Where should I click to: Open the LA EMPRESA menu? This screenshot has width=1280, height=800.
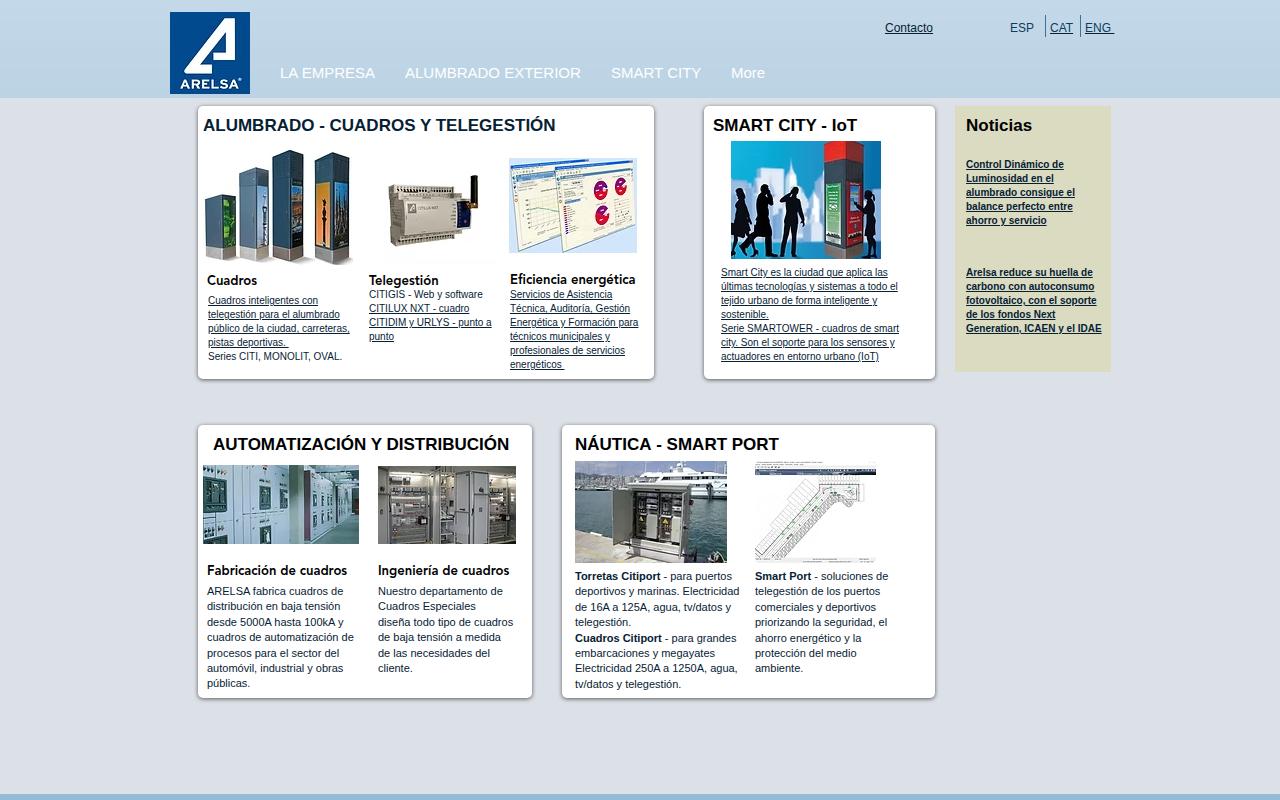click(327, 73)
